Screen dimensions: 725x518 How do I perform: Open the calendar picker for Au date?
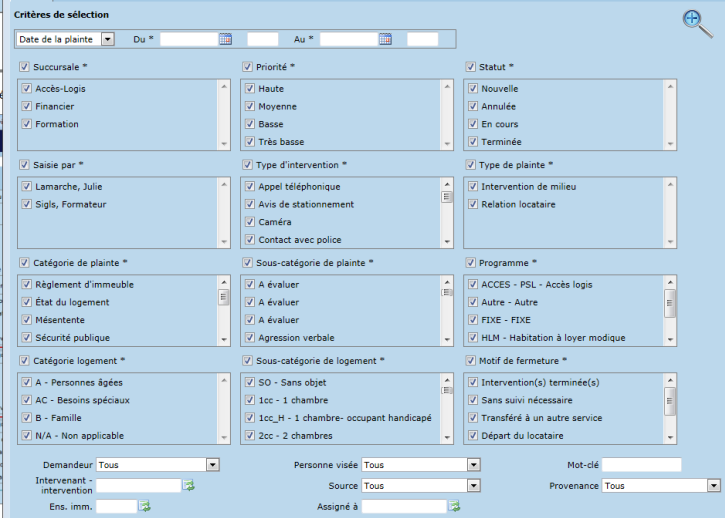(385, 39)
